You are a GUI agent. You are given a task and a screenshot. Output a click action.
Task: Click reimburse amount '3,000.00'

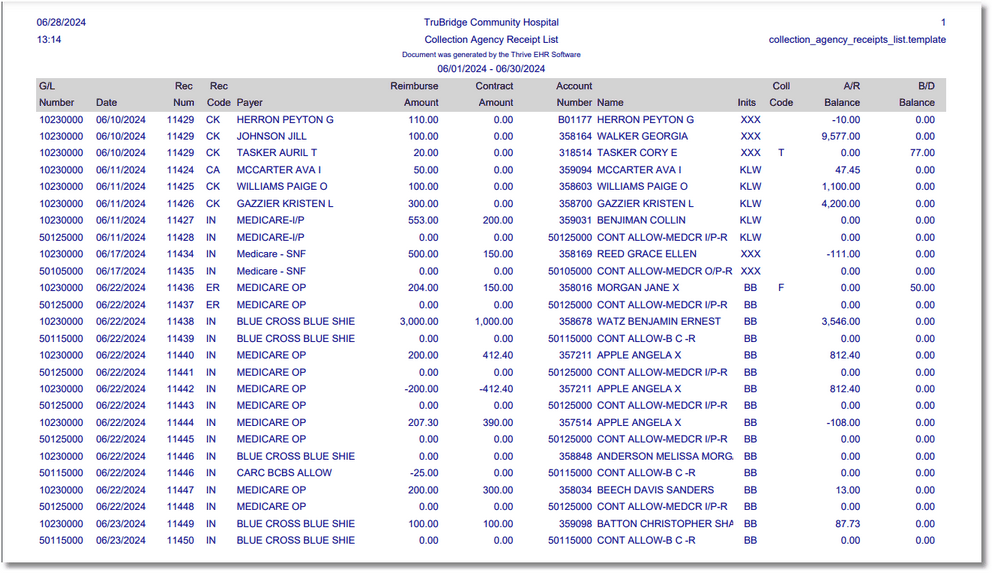pos(419,321)
